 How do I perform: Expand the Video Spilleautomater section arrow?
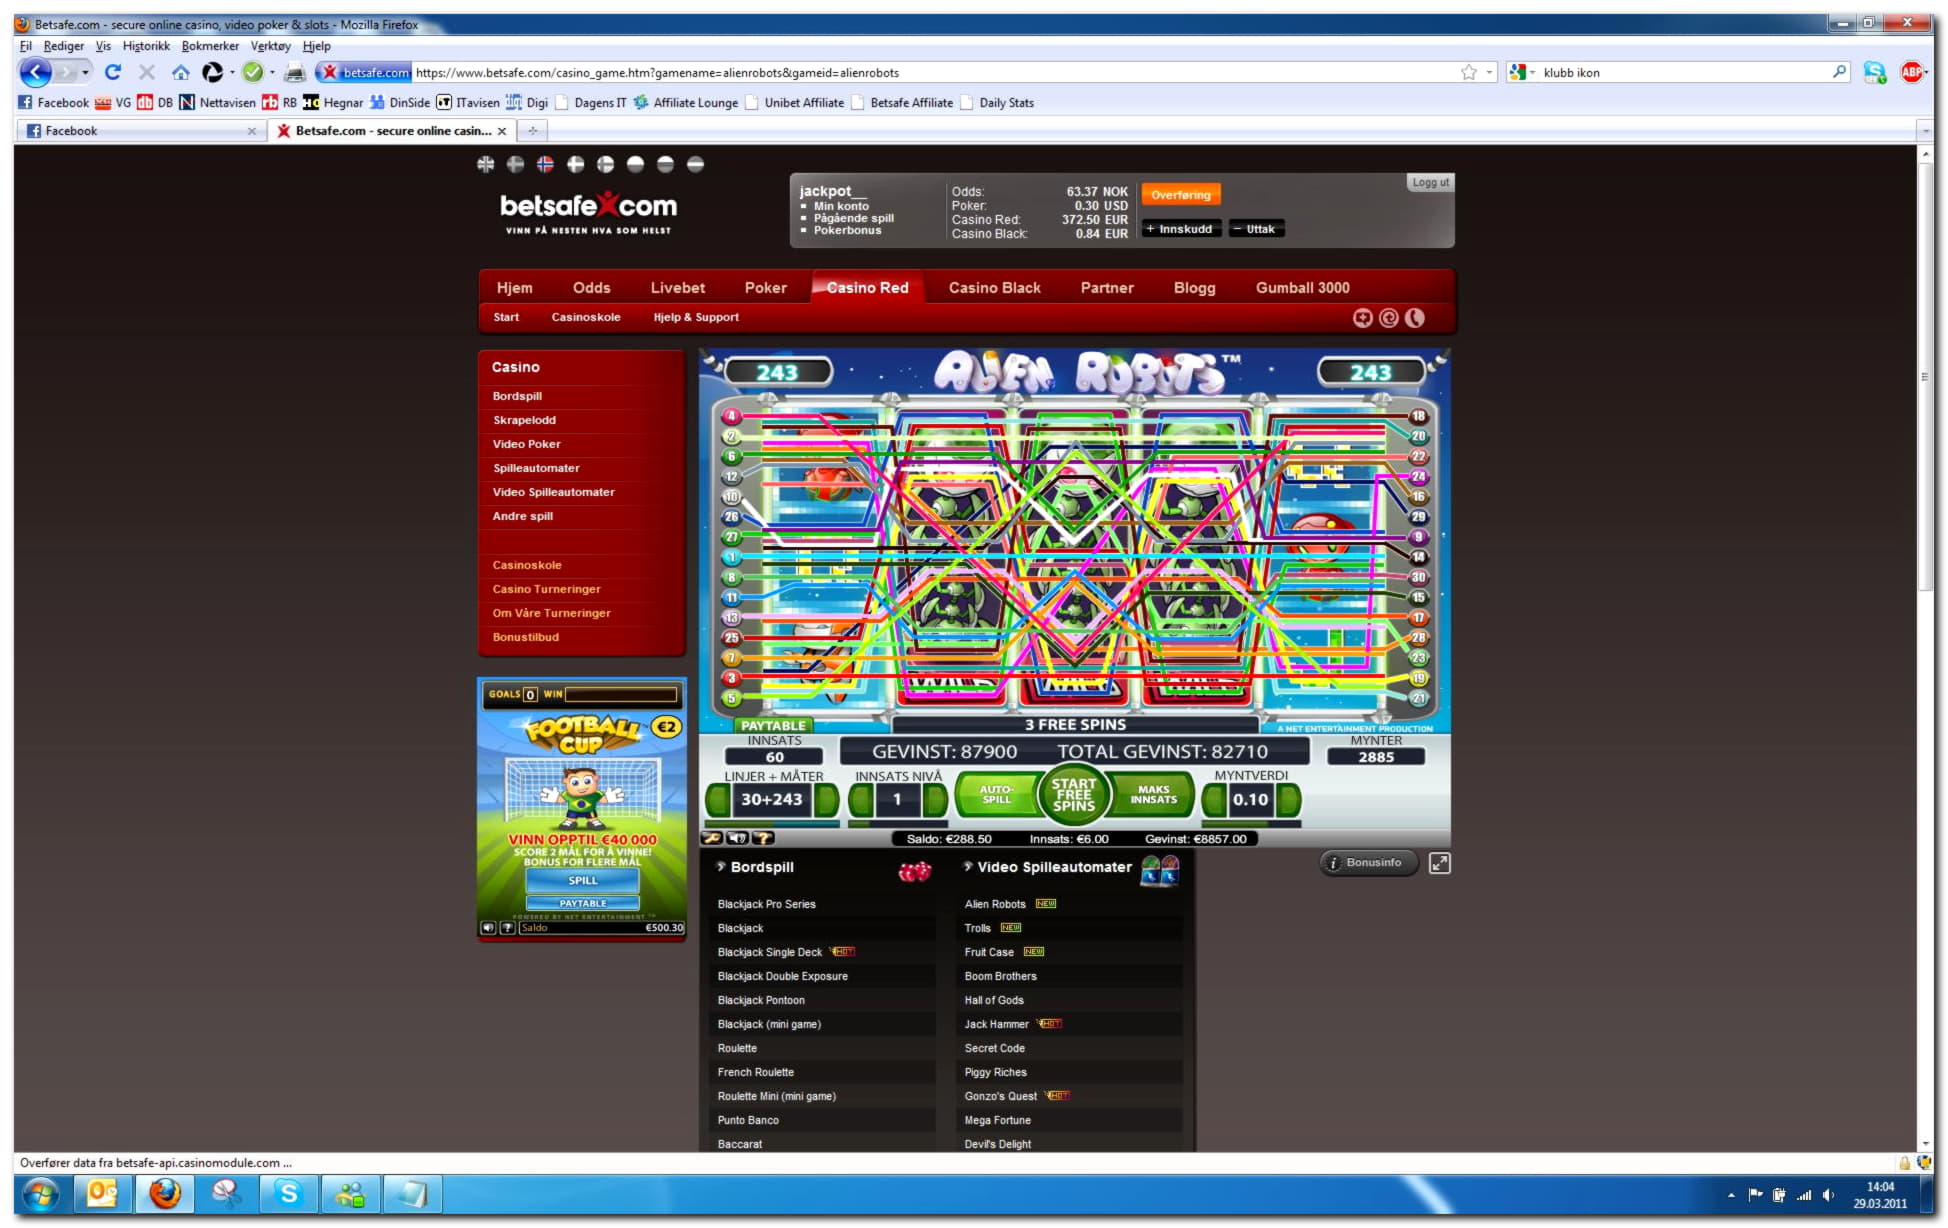click(967, 866)
